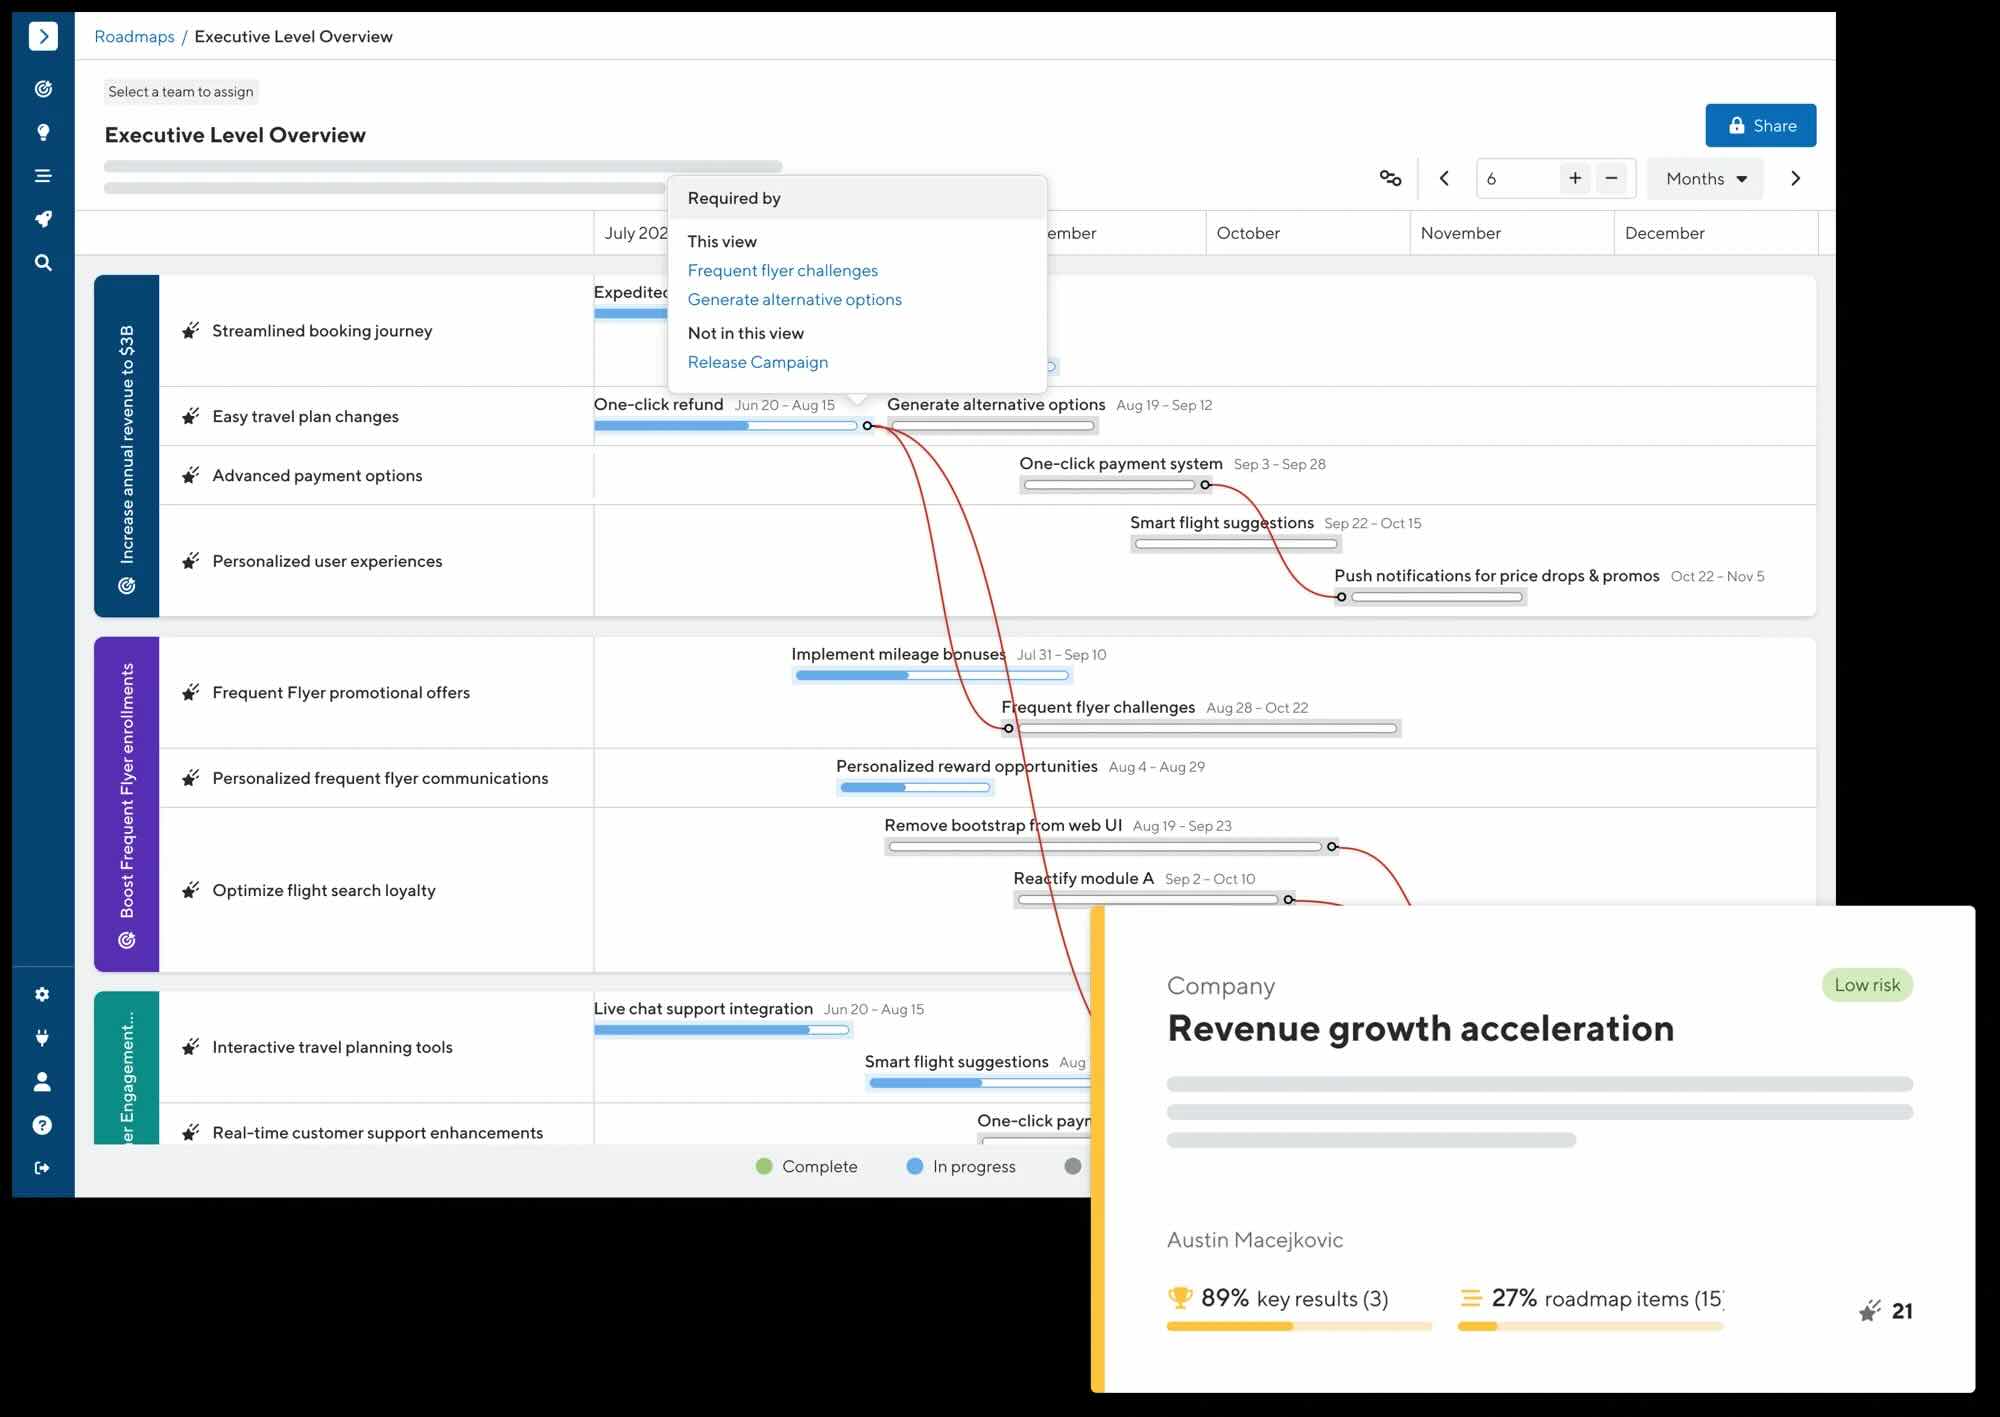The image size is (2000, 1417).
Task: Click the lightbulb ideas icon
Action: (x=43, y=132)
